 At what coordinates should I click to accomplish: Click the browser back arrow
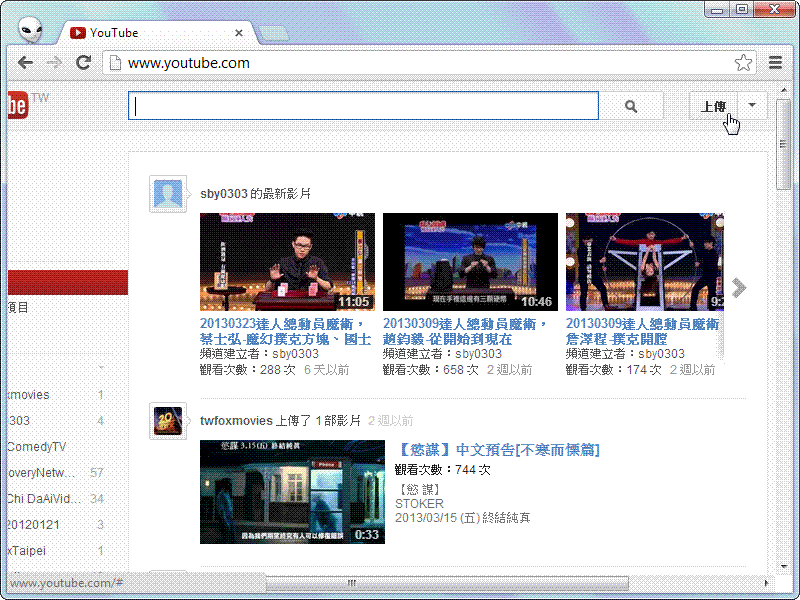coord(25,63)
